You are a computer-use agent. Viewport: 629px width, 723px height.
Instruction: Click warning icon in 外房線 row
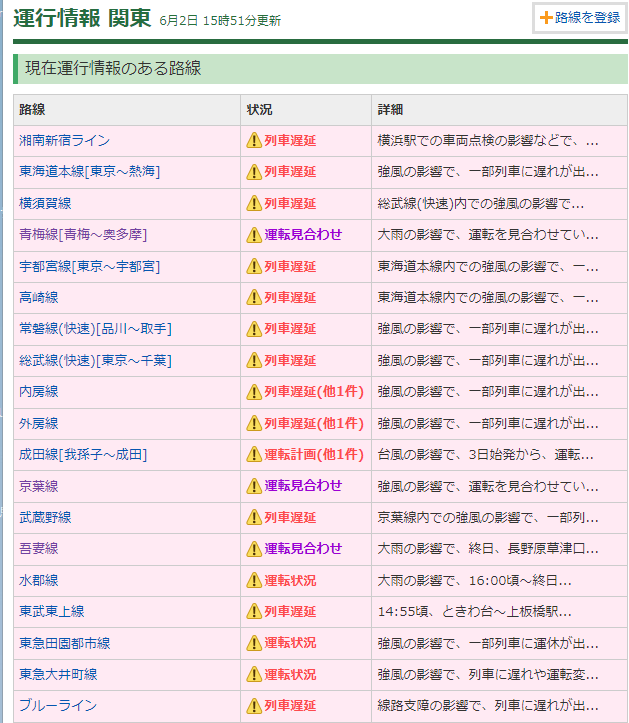click(x=254, y=423)
